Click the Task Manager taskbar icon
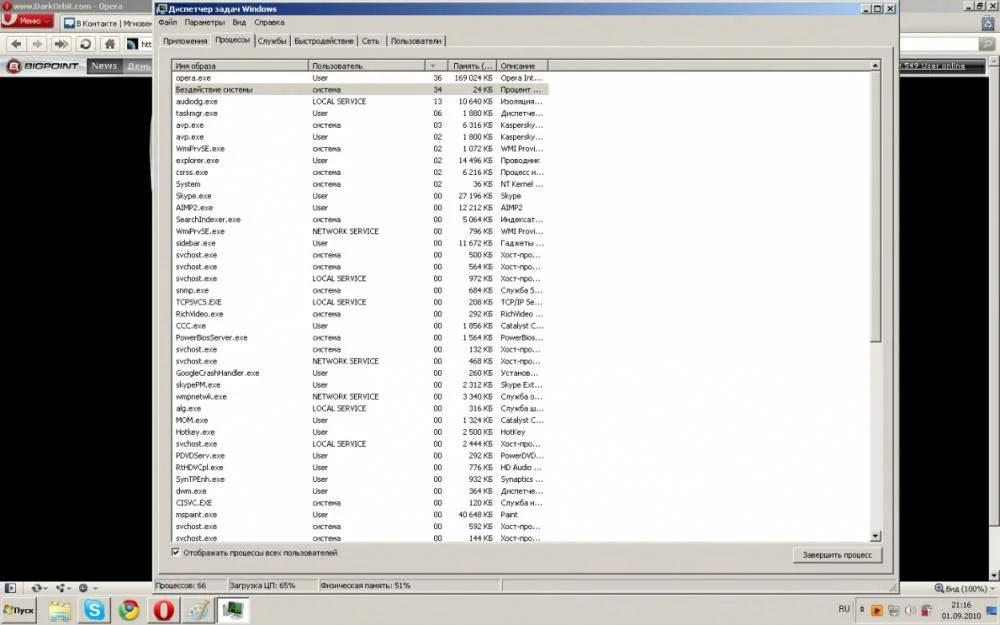This screenshot has height=625, width=1000. [x=234, y=608]
